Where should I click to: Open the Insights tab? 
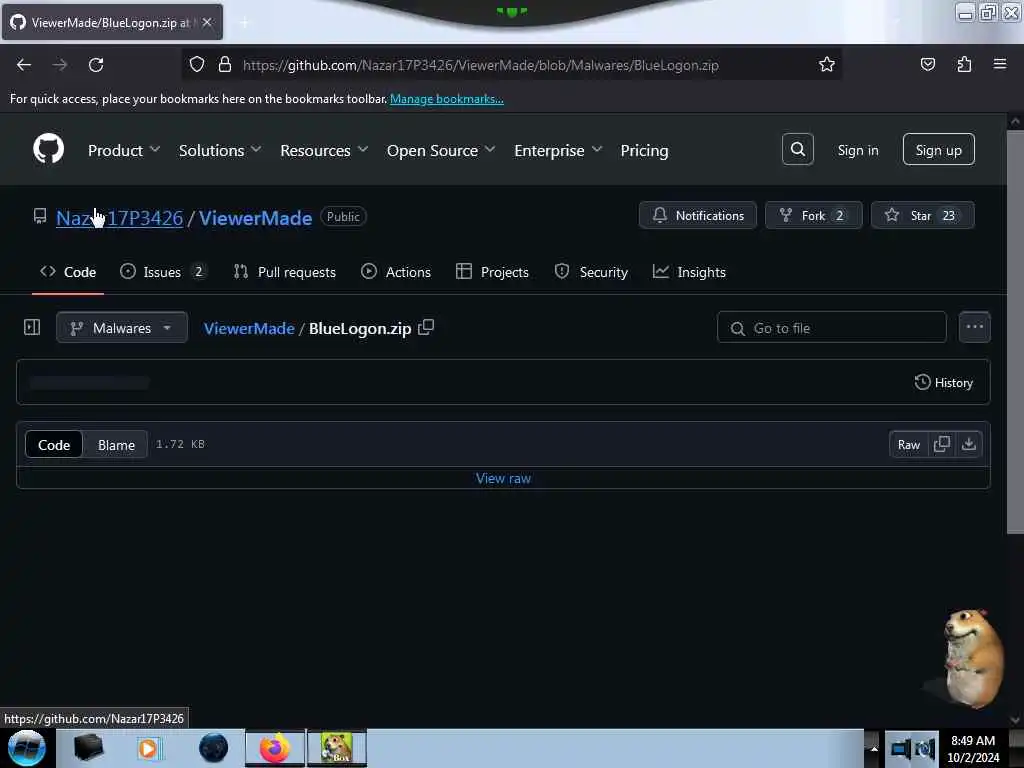click(x=689, y=272)
